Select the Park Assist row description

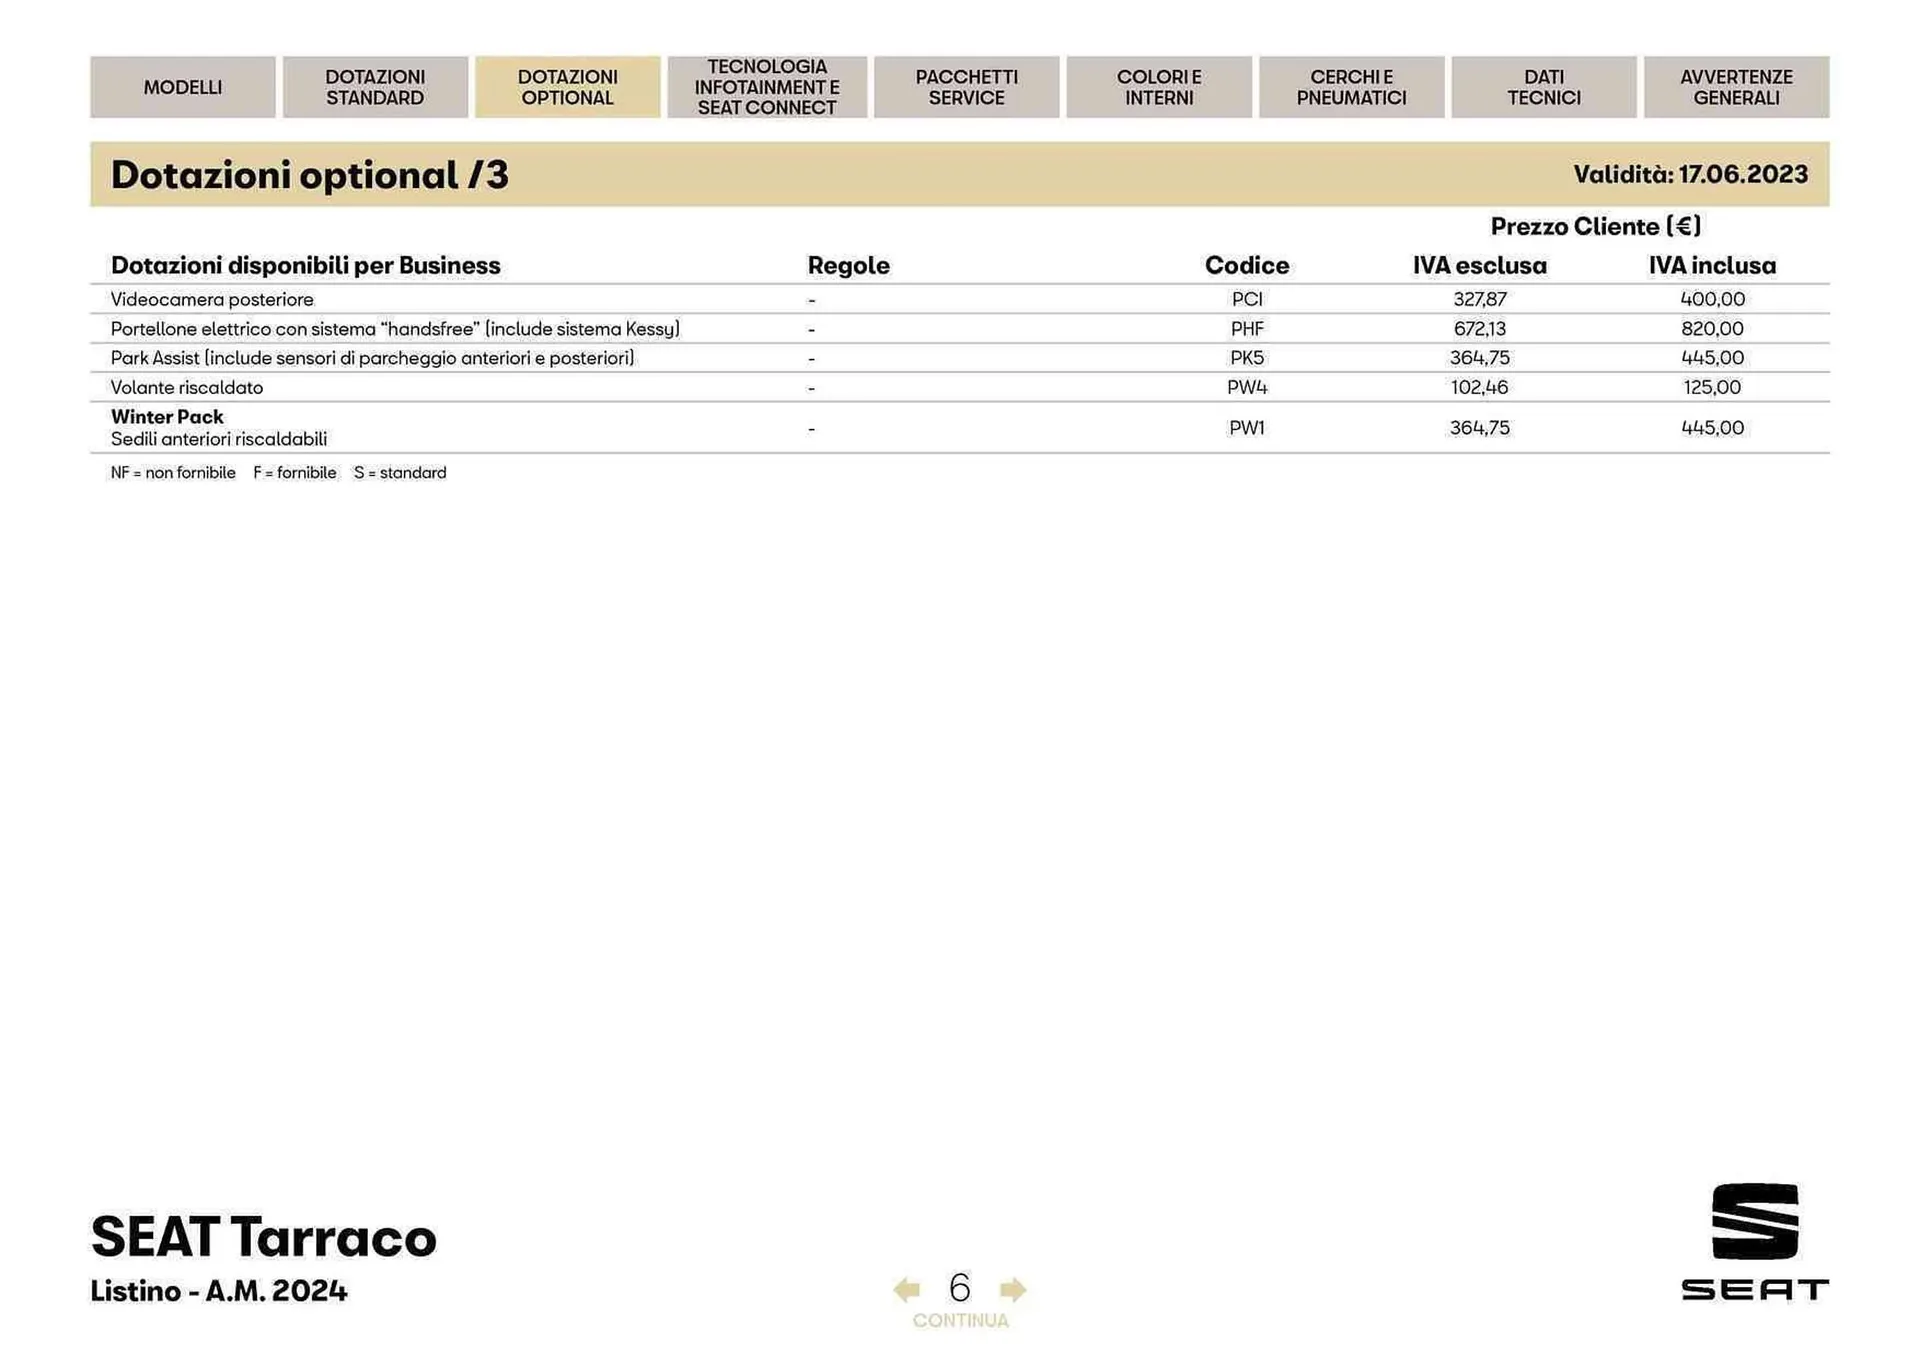(372, 358)
